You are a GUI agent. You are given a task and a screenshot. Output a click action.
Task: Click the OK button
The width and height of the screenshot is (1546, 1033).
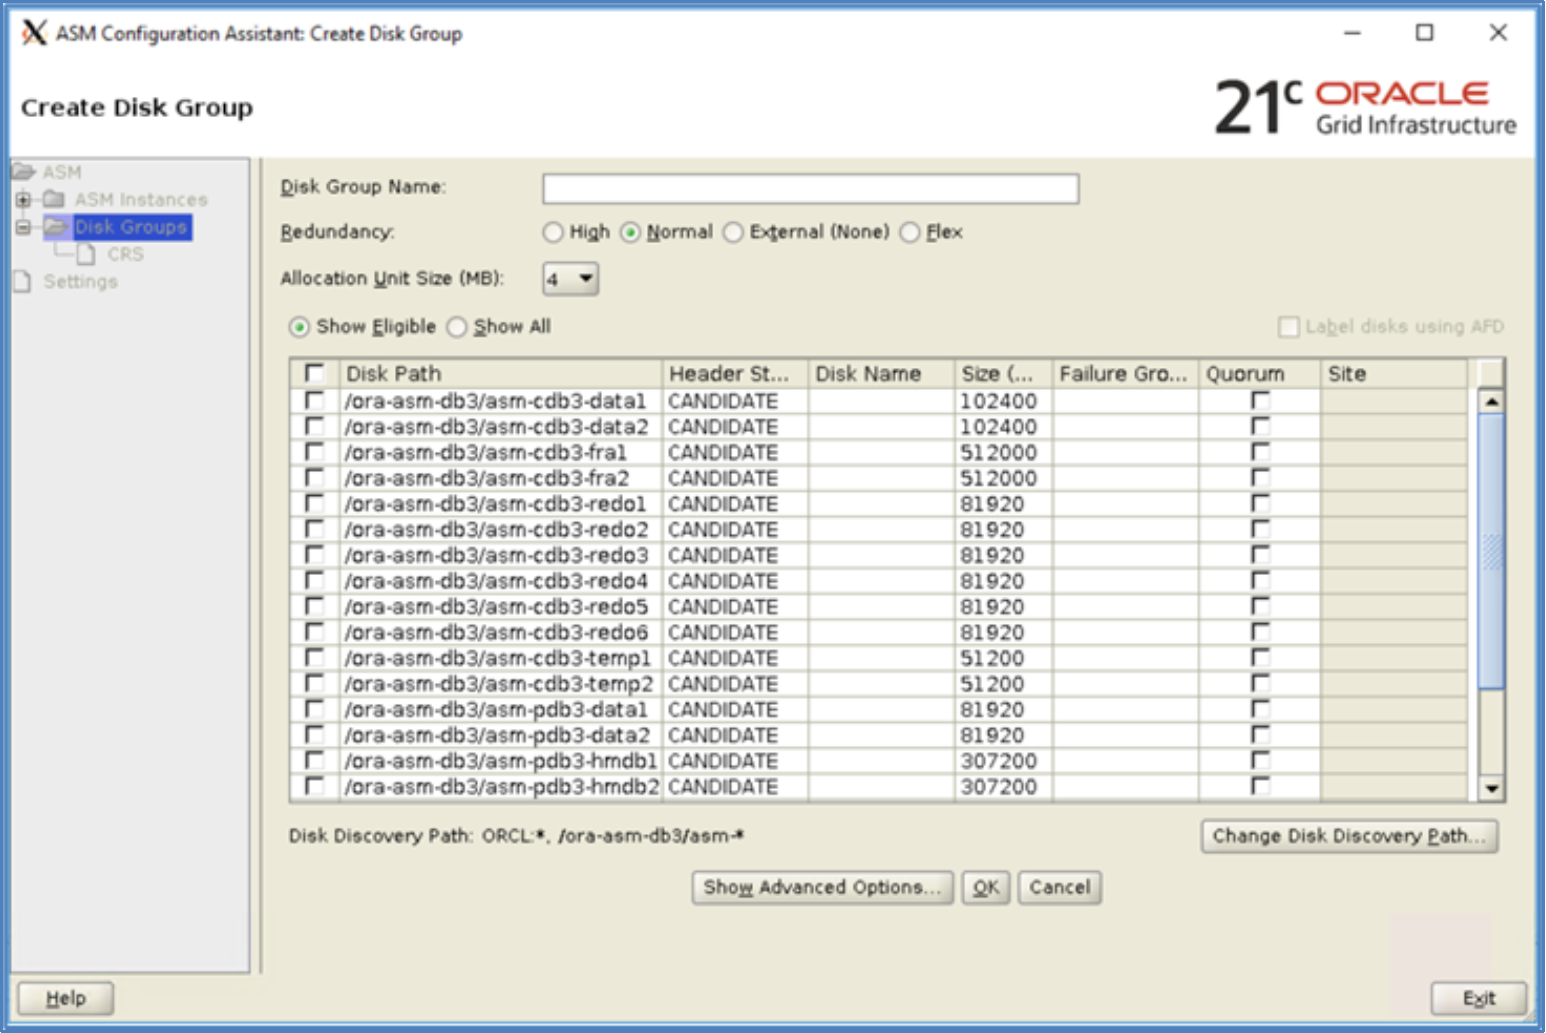986,887
